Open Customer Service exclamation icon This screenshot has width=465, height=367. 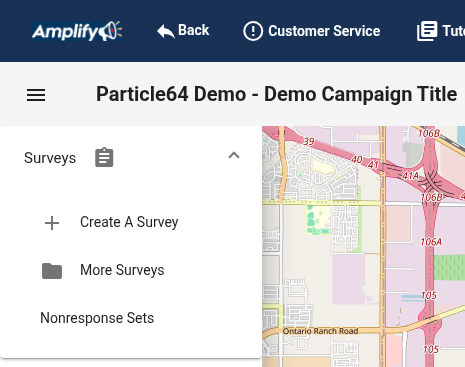pyautogui.click(x=253, y=31)
